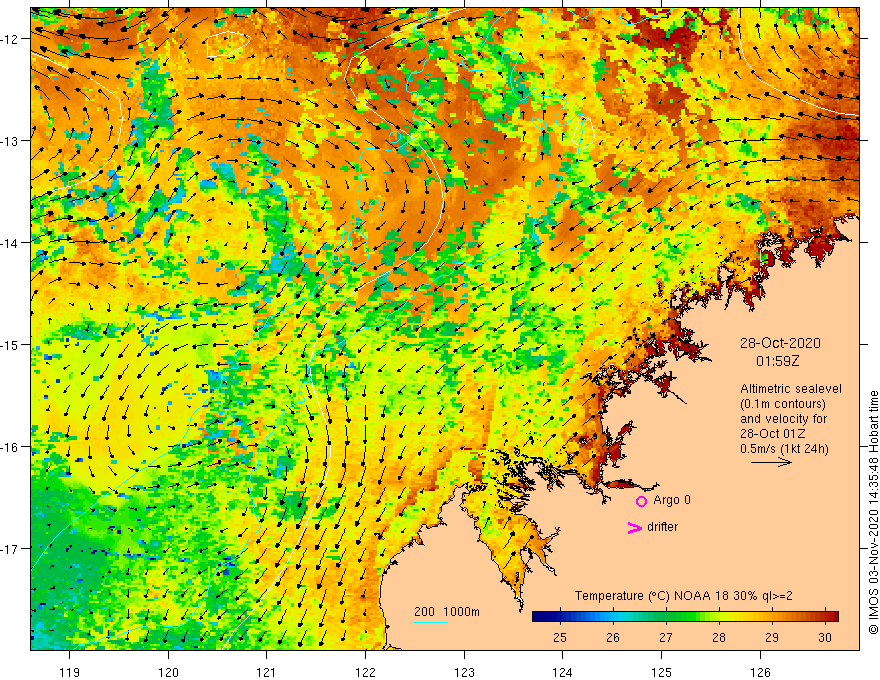Click the IMOS copyright timestamp text
Viewport: 880px width, 680px height.
(873, 513)
